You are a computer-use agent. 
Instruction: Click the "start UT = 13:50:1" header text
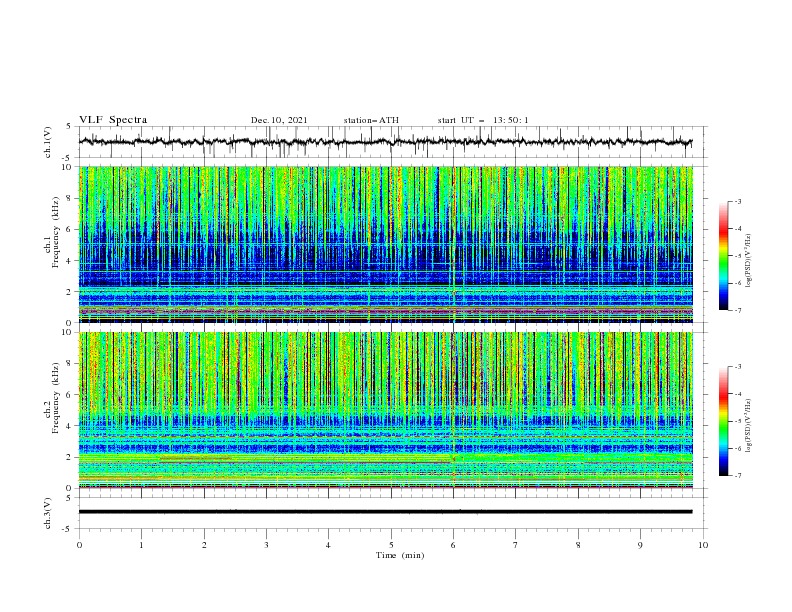click(x=483, y=120)
